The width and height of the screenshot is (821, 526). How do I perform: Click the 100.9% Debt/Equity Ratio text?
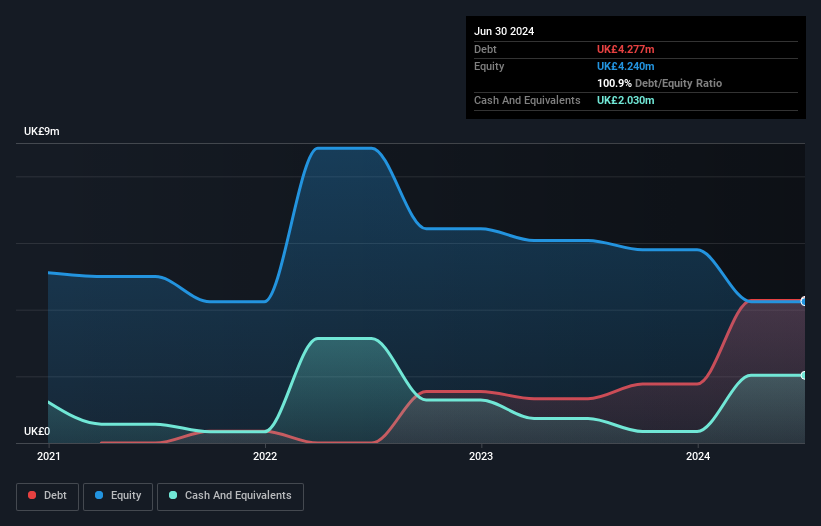[x=659, y=83]
